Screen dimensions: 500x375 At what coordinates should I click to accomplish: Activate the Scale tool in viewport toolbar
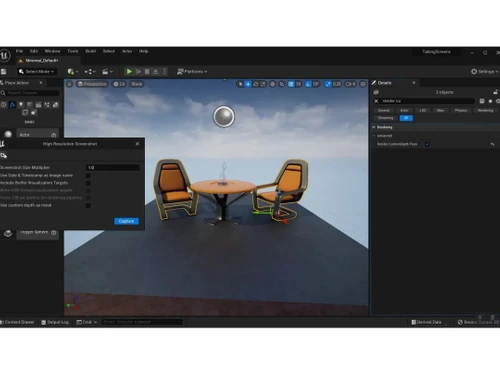point(263,84)
